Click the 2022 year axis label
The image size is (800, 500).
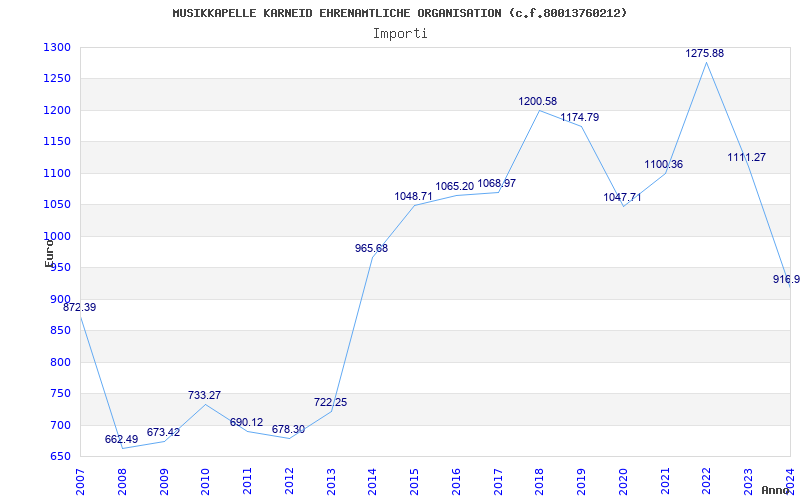point(707,483)
